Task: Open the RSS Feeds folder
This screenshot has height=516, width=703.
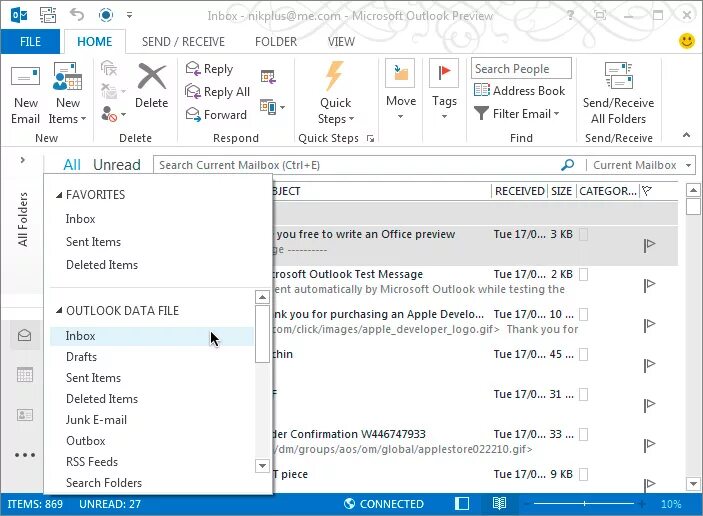Action: [x=92, y=462]
